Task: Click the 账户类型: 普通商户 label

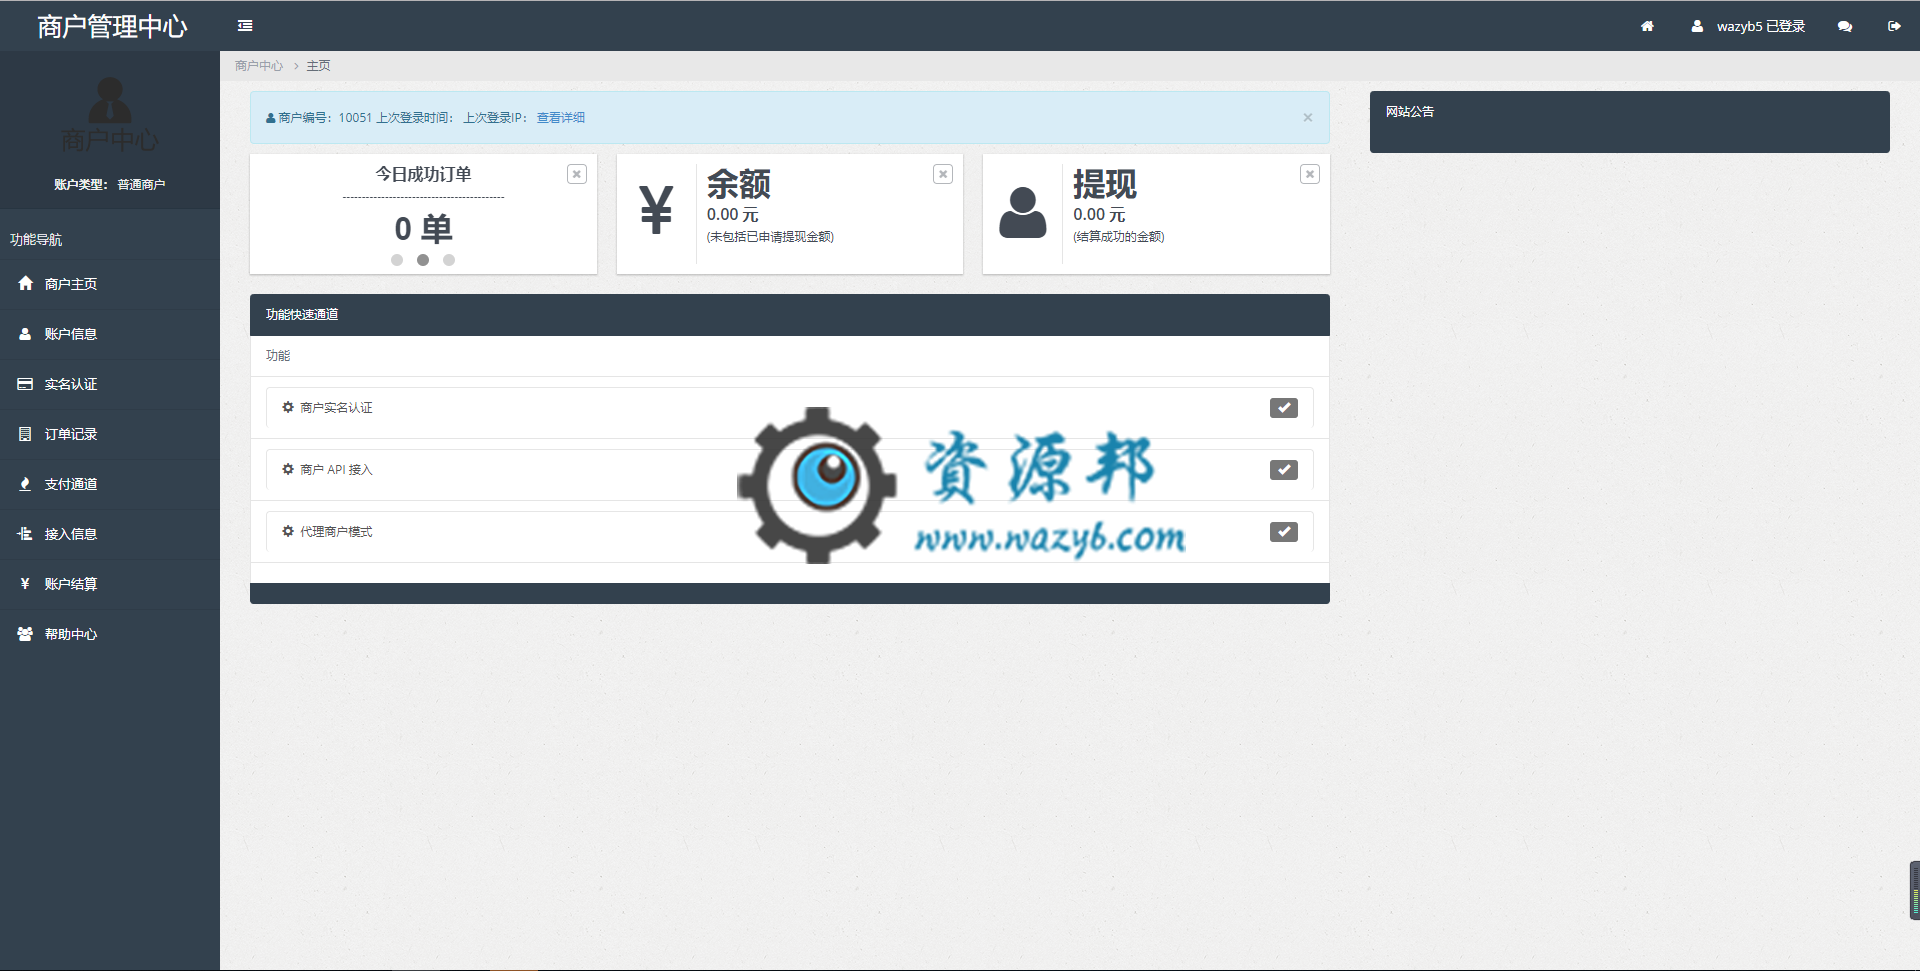Action: pos(110,185)
